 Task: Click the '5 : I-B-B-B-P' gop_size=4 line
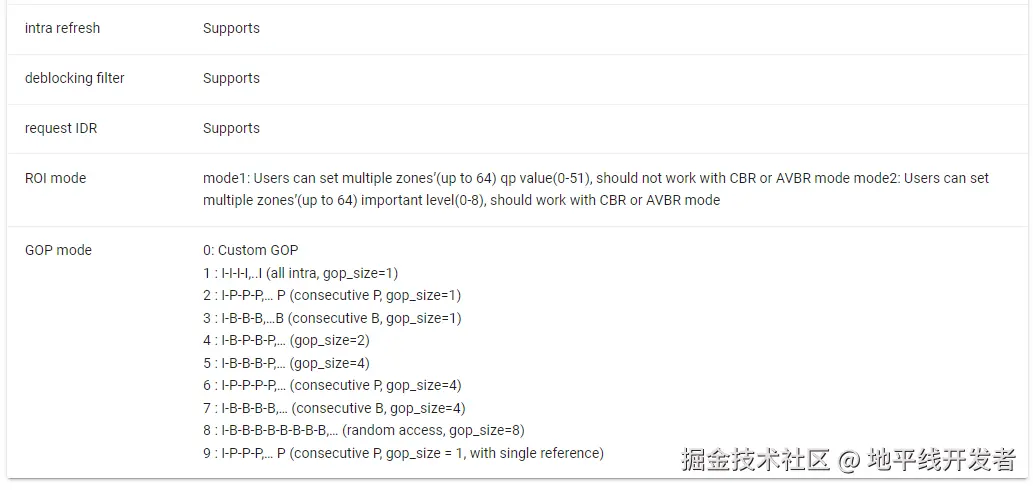[286, 363]
